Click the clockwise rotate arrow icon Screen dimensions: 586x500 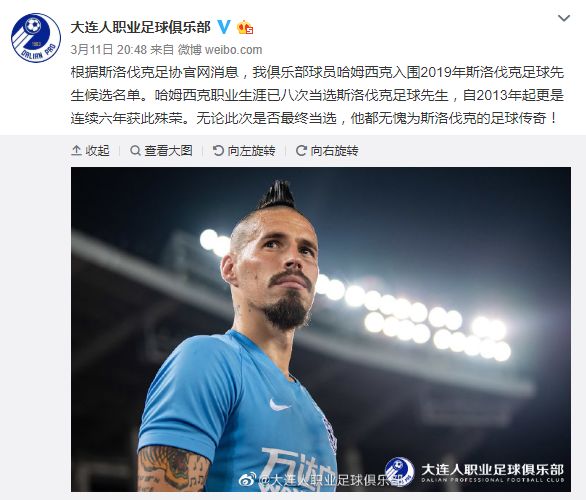(301, 151)
